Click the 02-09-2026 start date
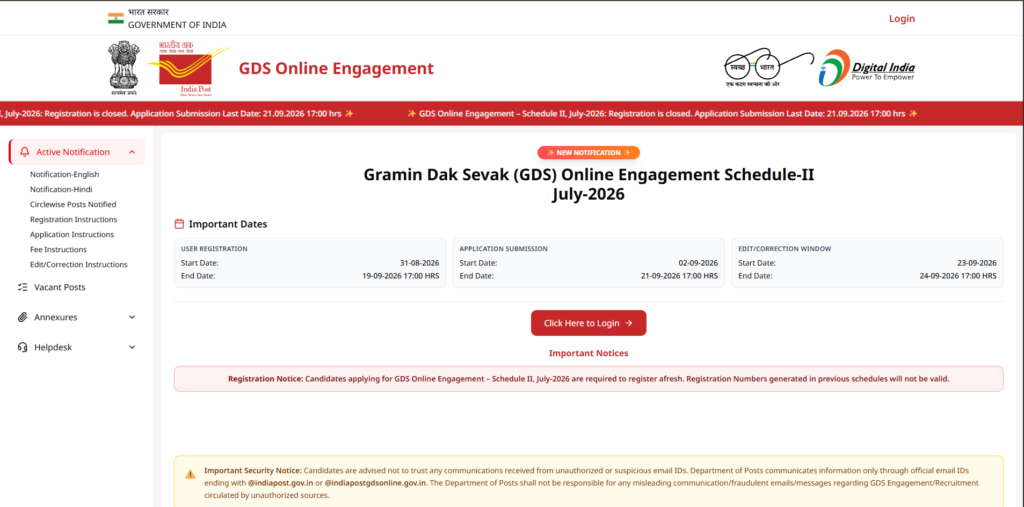Viewport: 1024px width, 507px height. 698,263
